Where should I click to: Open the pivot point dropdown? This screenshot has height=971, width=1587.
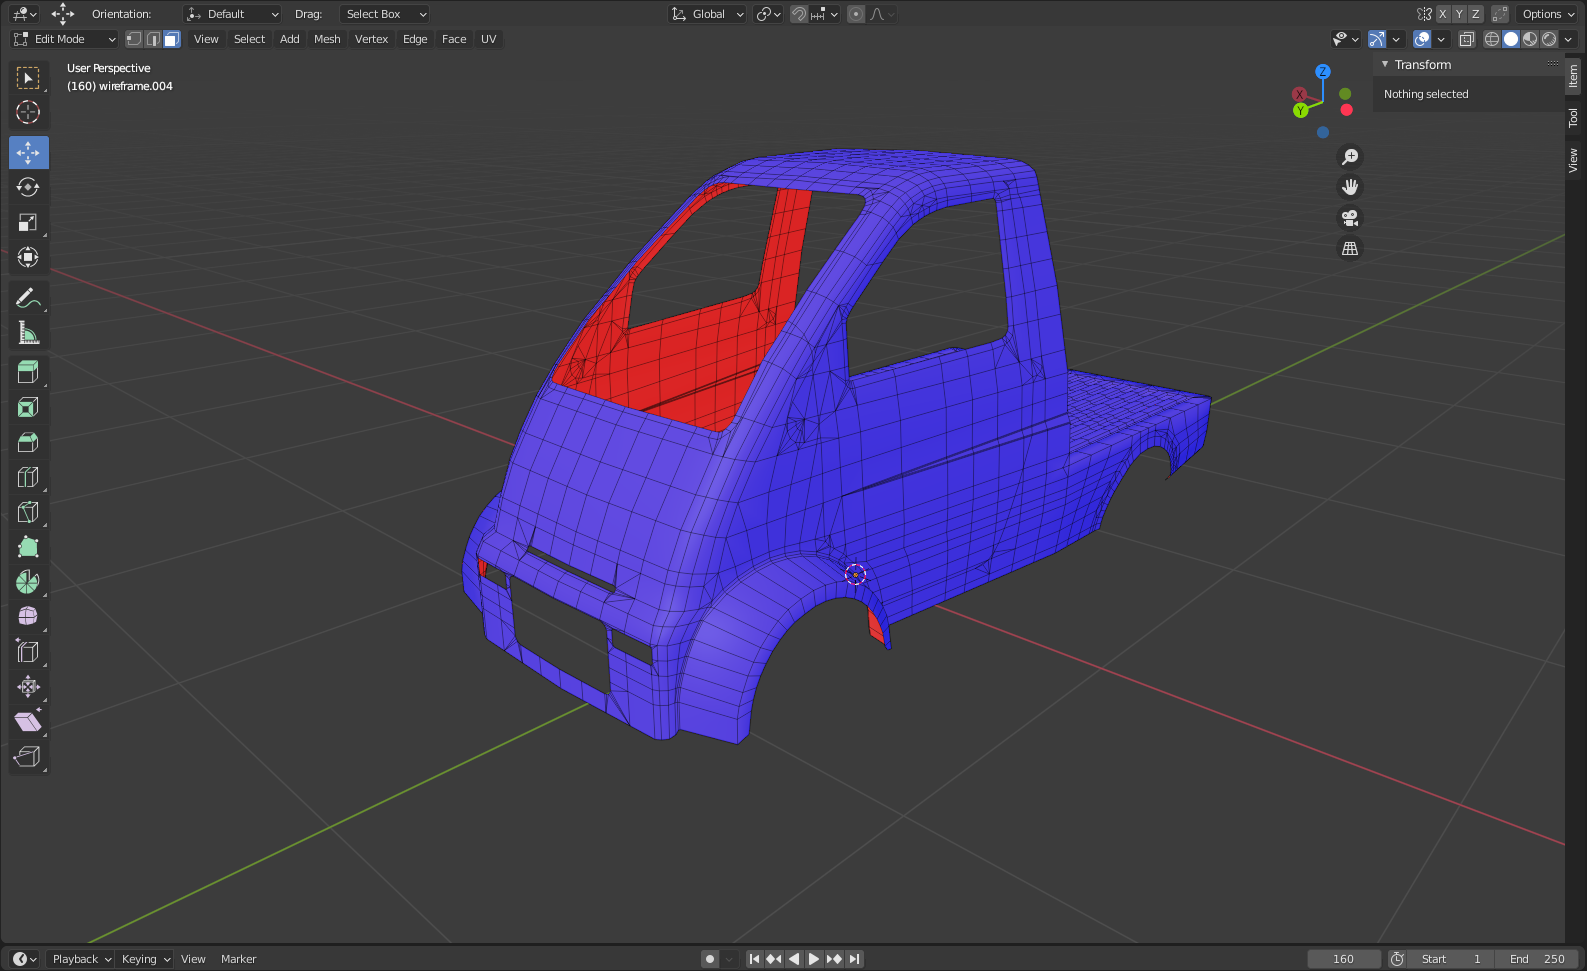(x=768, y=14)
